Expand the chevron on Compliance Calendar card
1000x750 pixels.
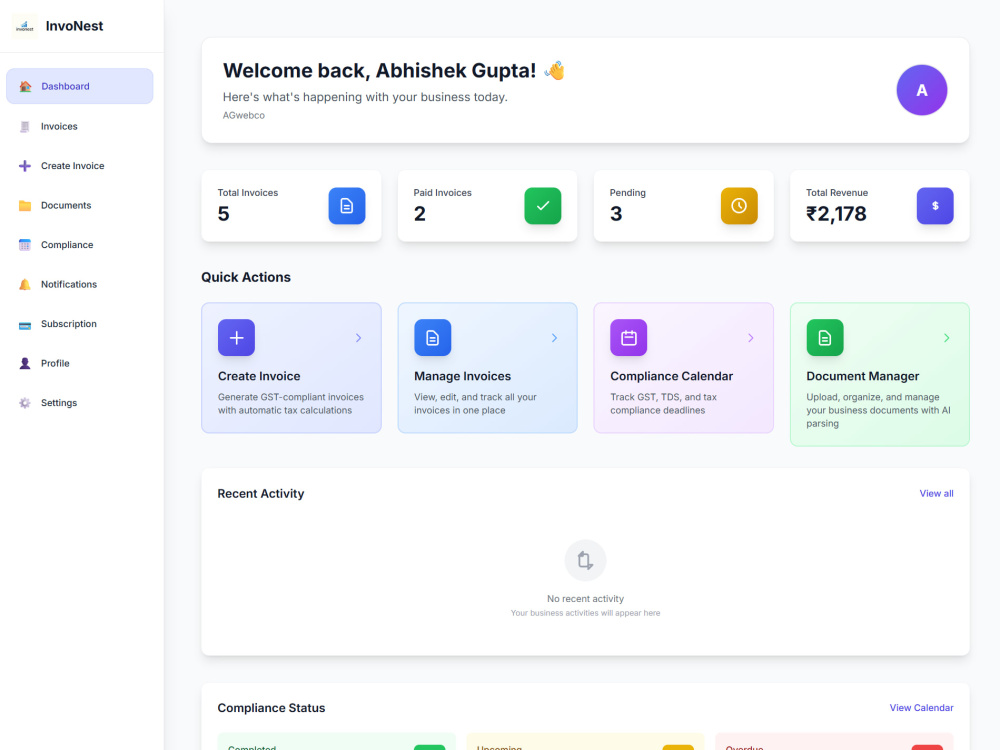pos(751,338)
